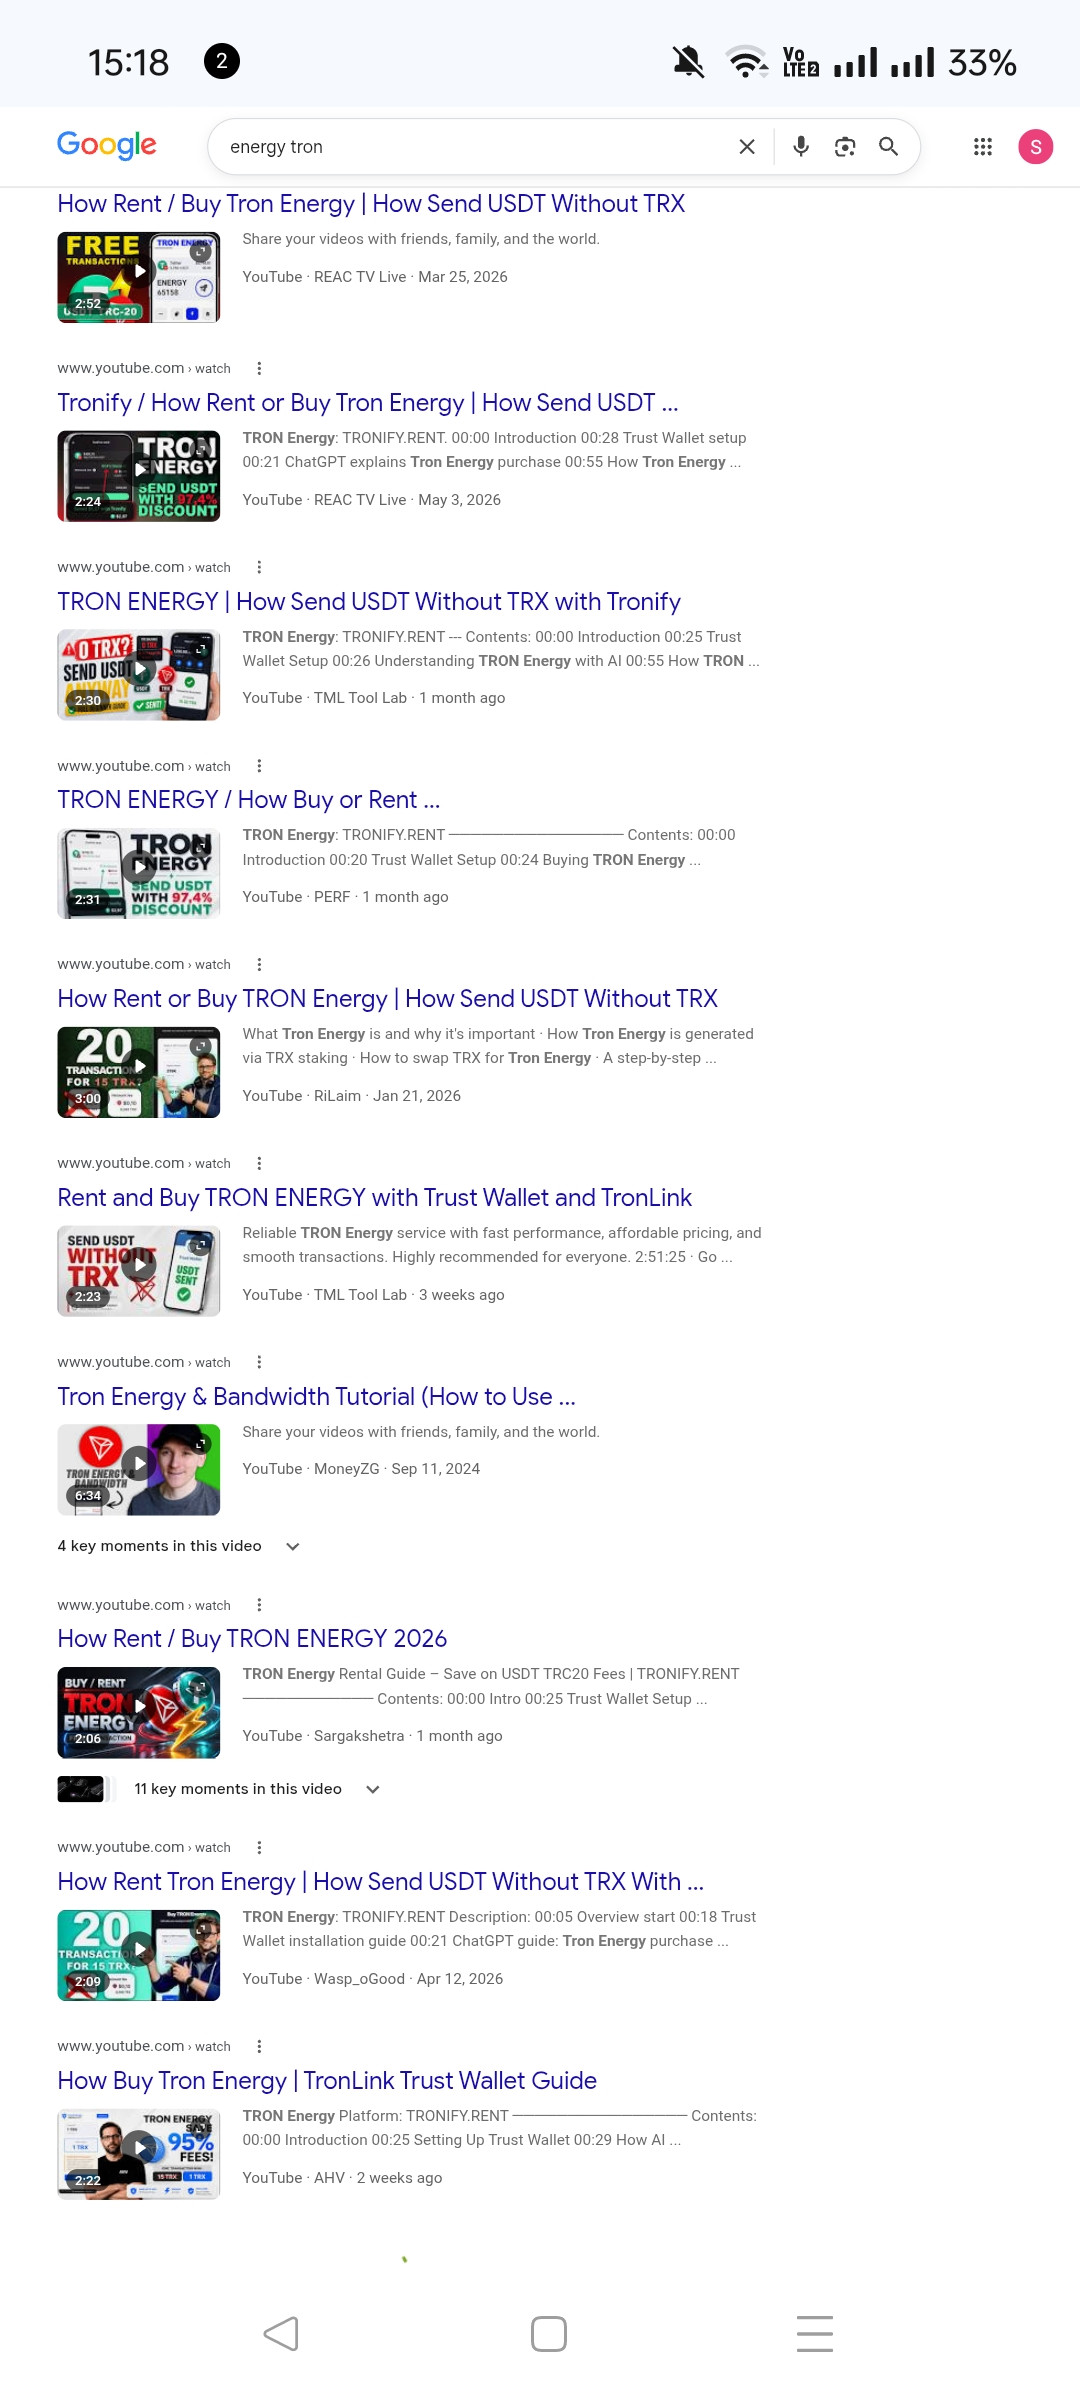Open more options for Bandwidth Tutorial result

pos(259,1362)
